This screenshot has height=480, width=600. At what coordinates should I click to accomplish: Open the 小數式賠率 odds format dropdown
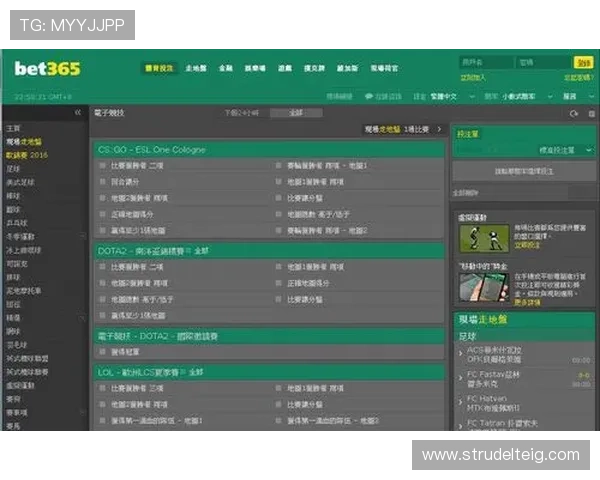point(527,96)
